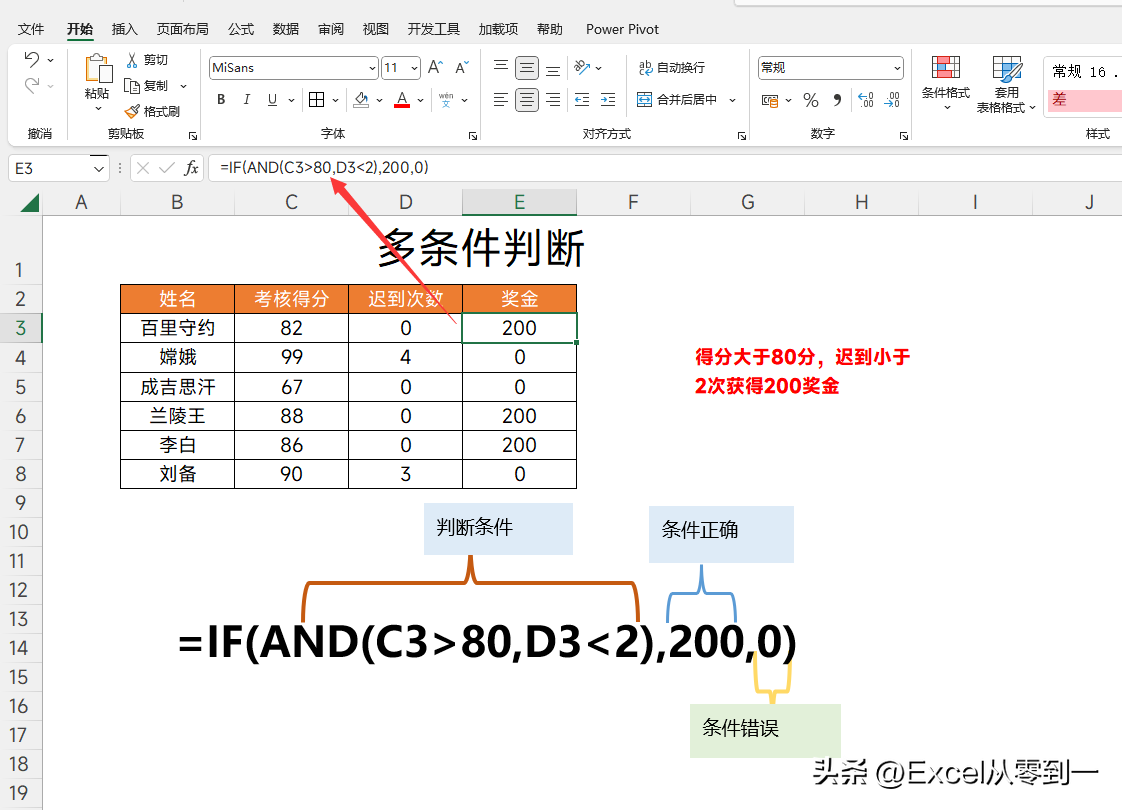Open the File (文件) tab
The width and height of the screenshot is (1122, 810).
pyautogui.click(x=31, y=29)
